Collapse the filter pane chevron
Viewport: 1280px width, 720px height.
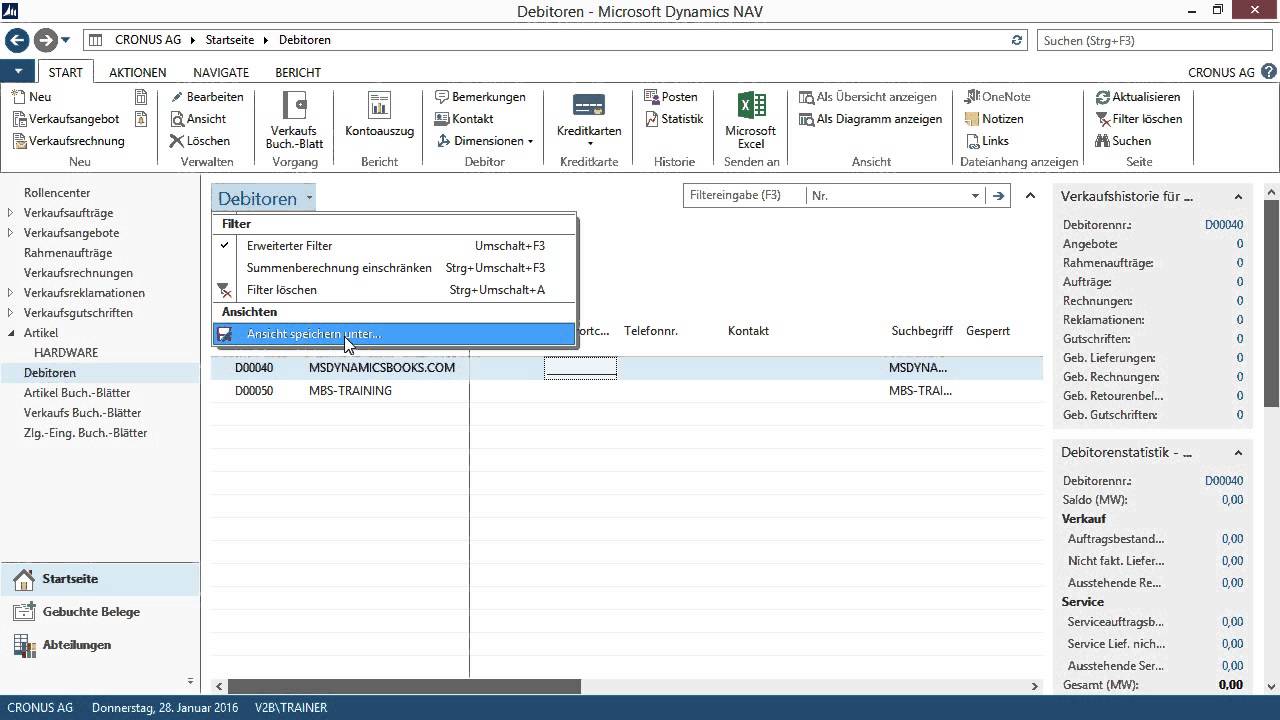(x=1030, y=196)
